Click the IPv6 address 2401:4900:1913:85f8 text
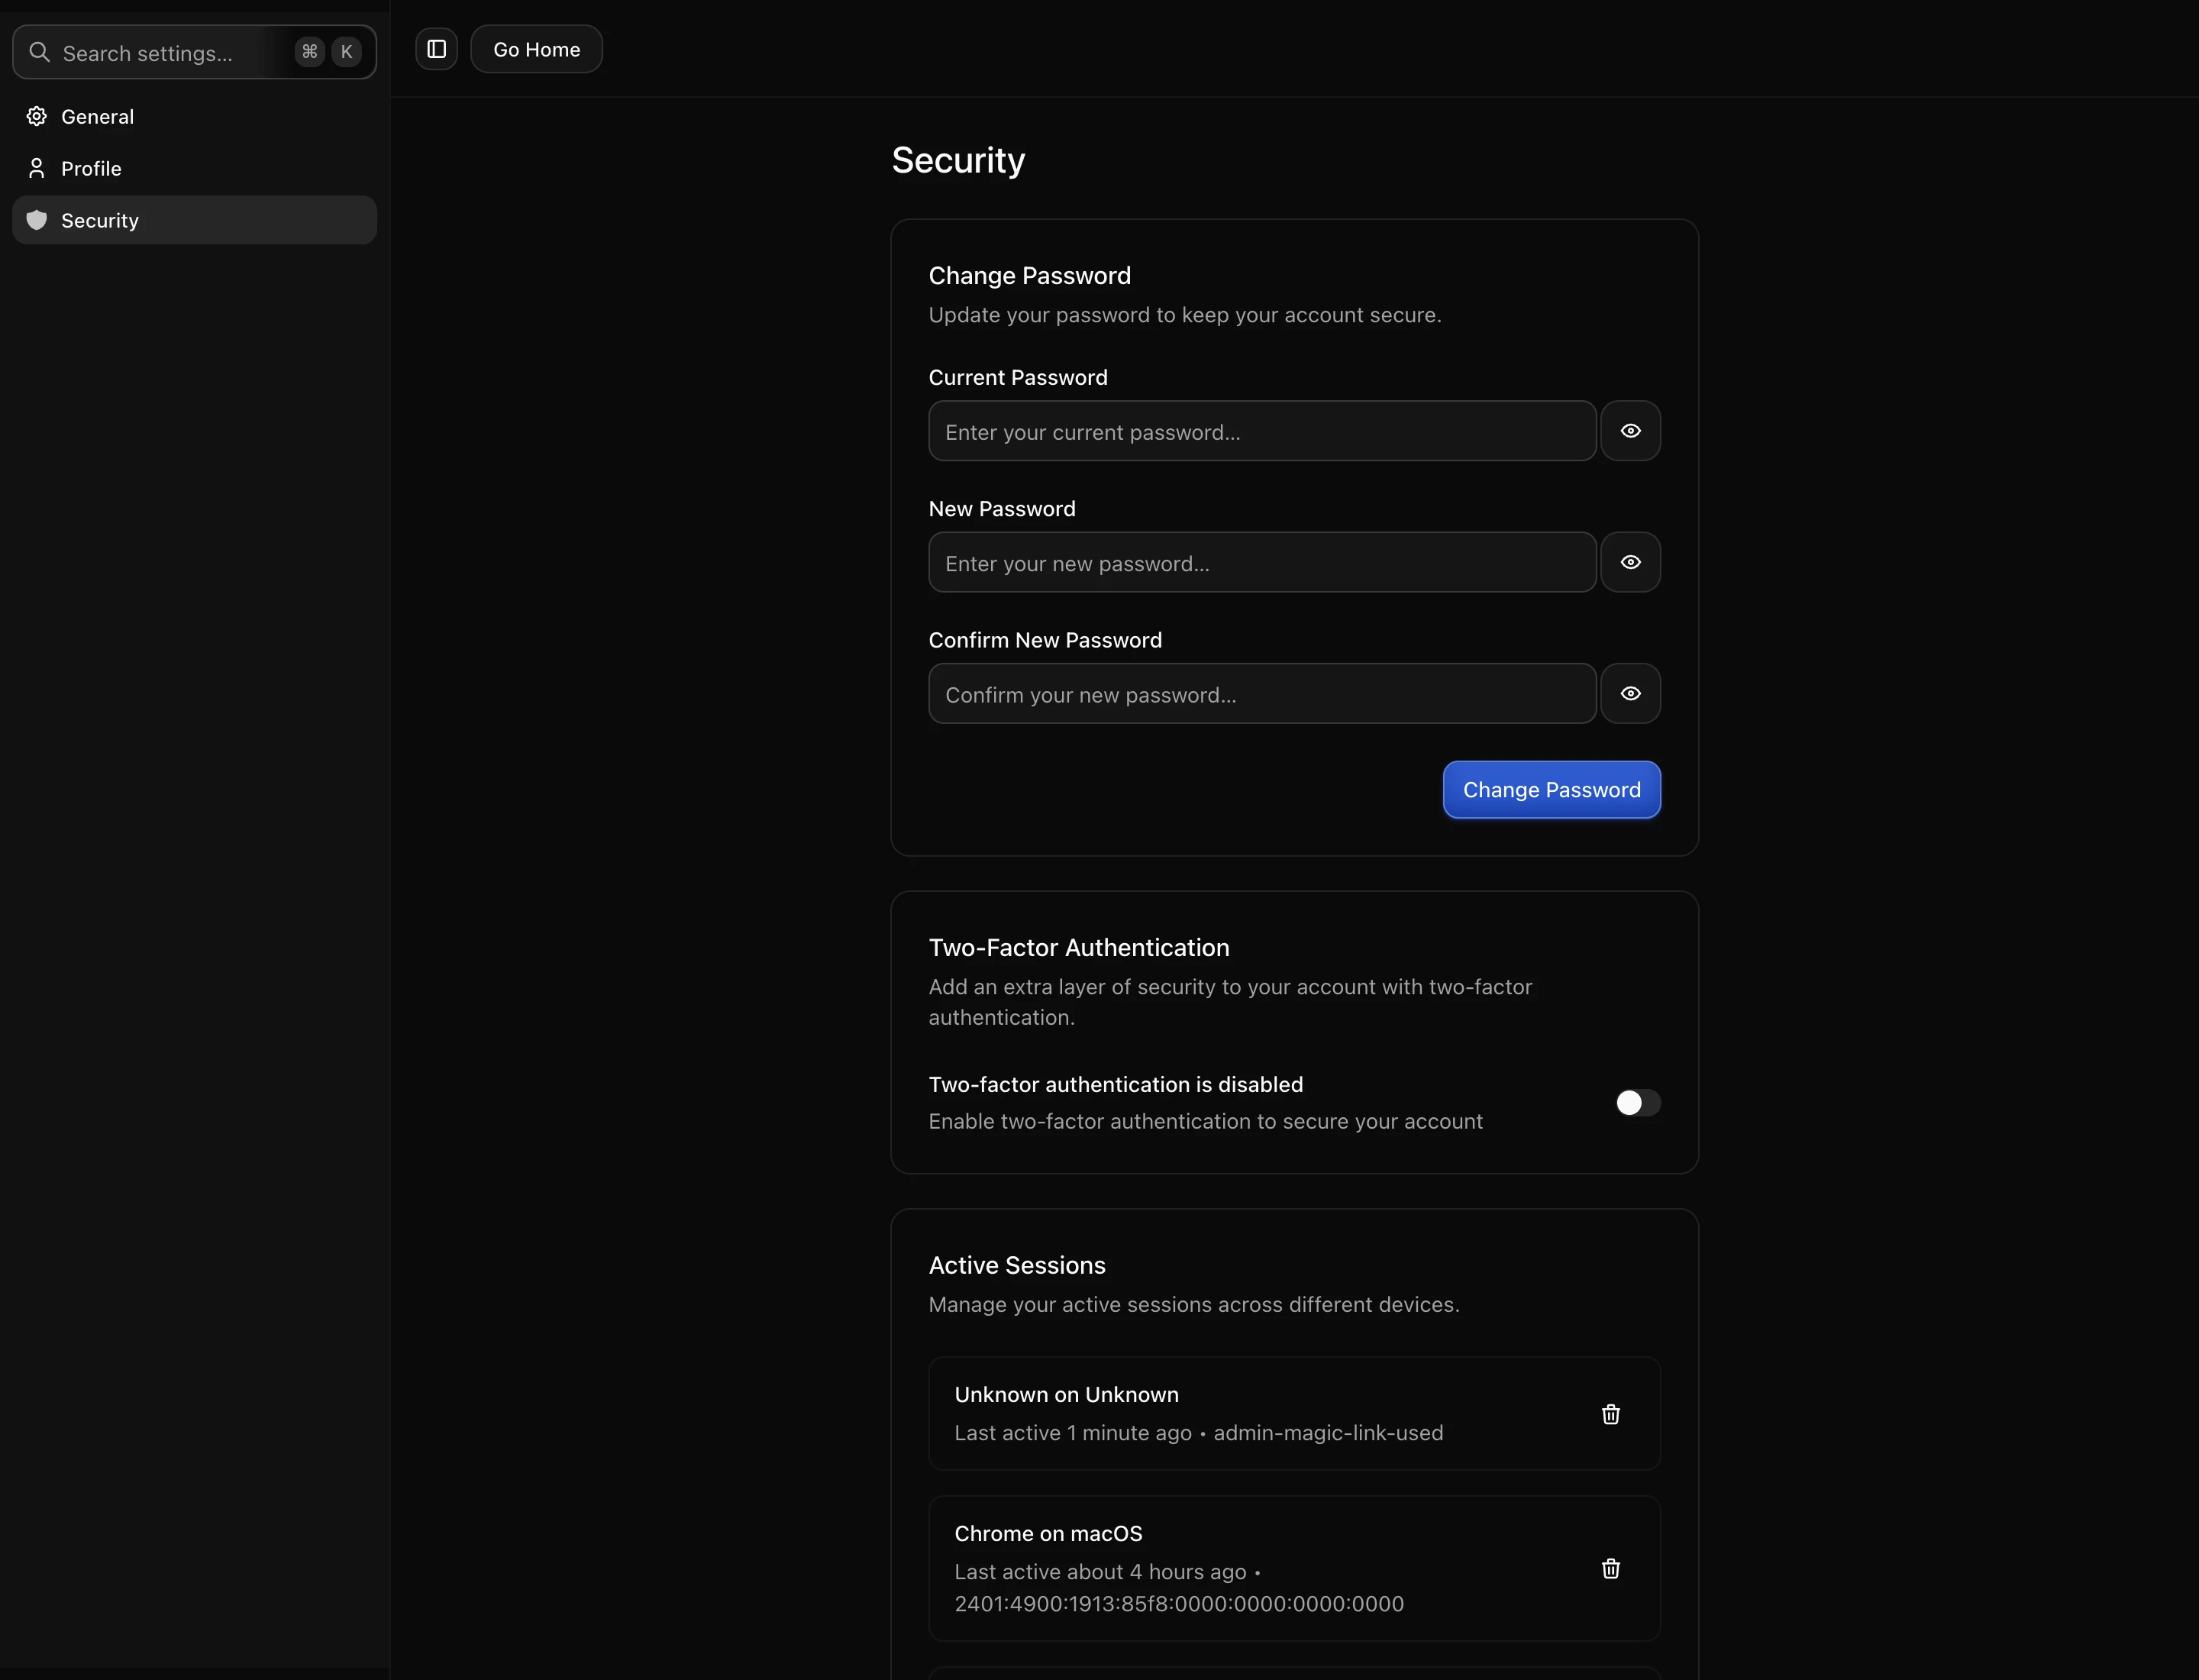The width and height of the screenshot is (2199, 1680). click(x=1179, y=1604)
